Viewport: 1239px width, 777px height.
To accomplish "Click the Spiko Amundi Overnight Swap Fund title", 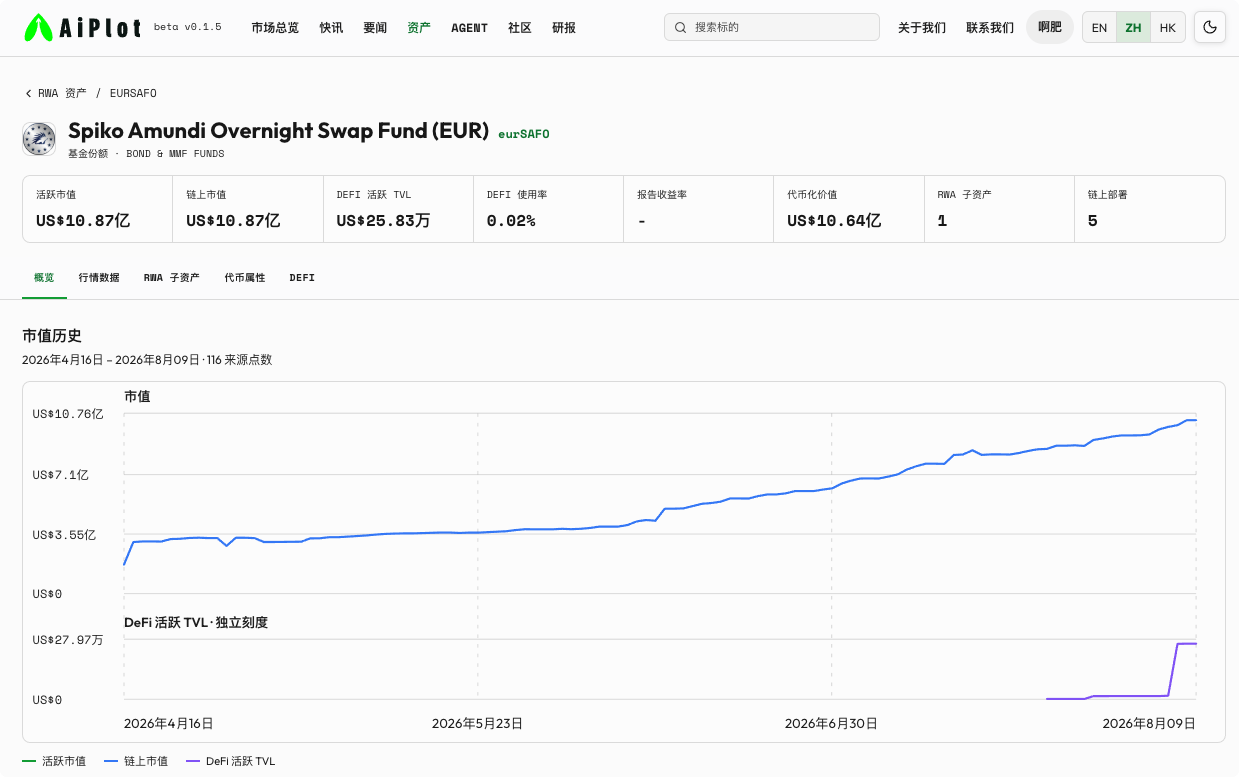I will (278, 131).
